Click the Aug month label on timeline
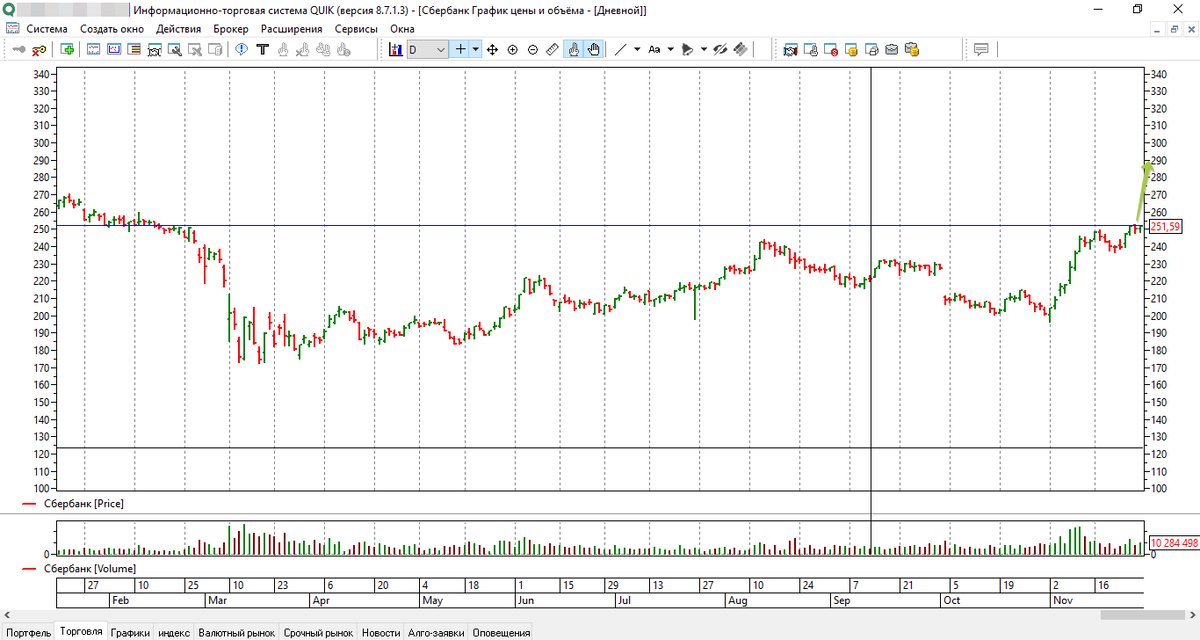 coord(736,601)
